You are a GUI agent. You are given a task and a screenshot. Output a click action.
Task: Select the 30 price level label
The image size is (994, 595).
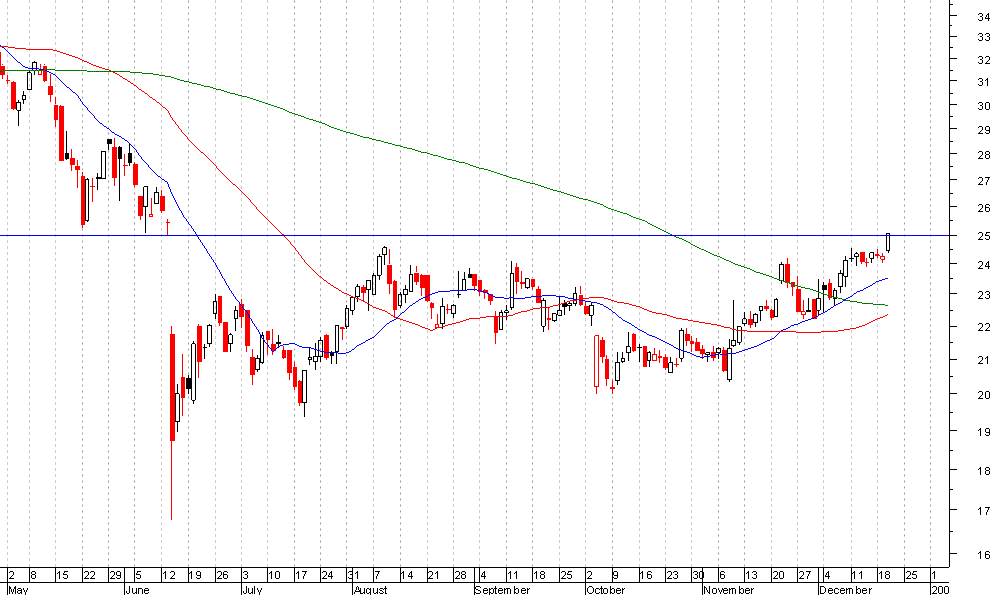(983, 106)
